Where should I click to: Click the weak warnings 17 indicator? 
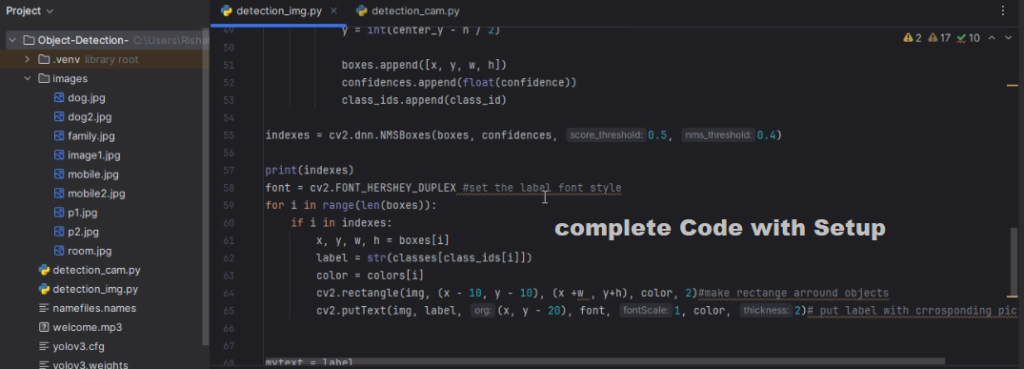939,38
